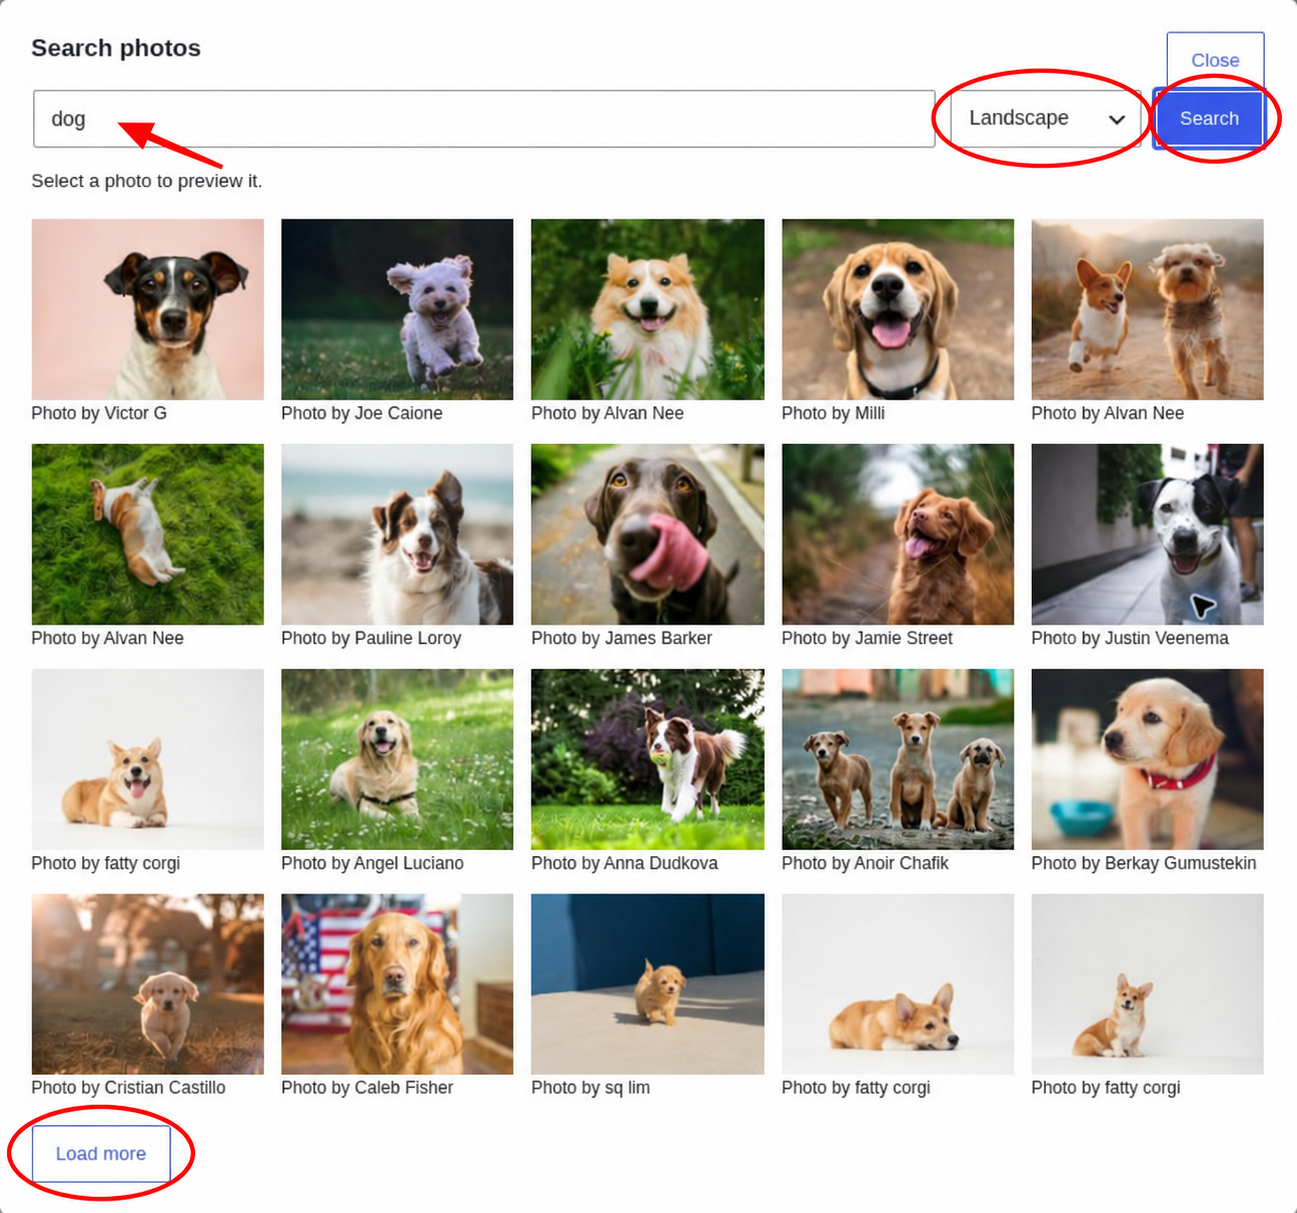Select the photo by Angel Luciano
1297x1213 pixels.
[397, 760]
